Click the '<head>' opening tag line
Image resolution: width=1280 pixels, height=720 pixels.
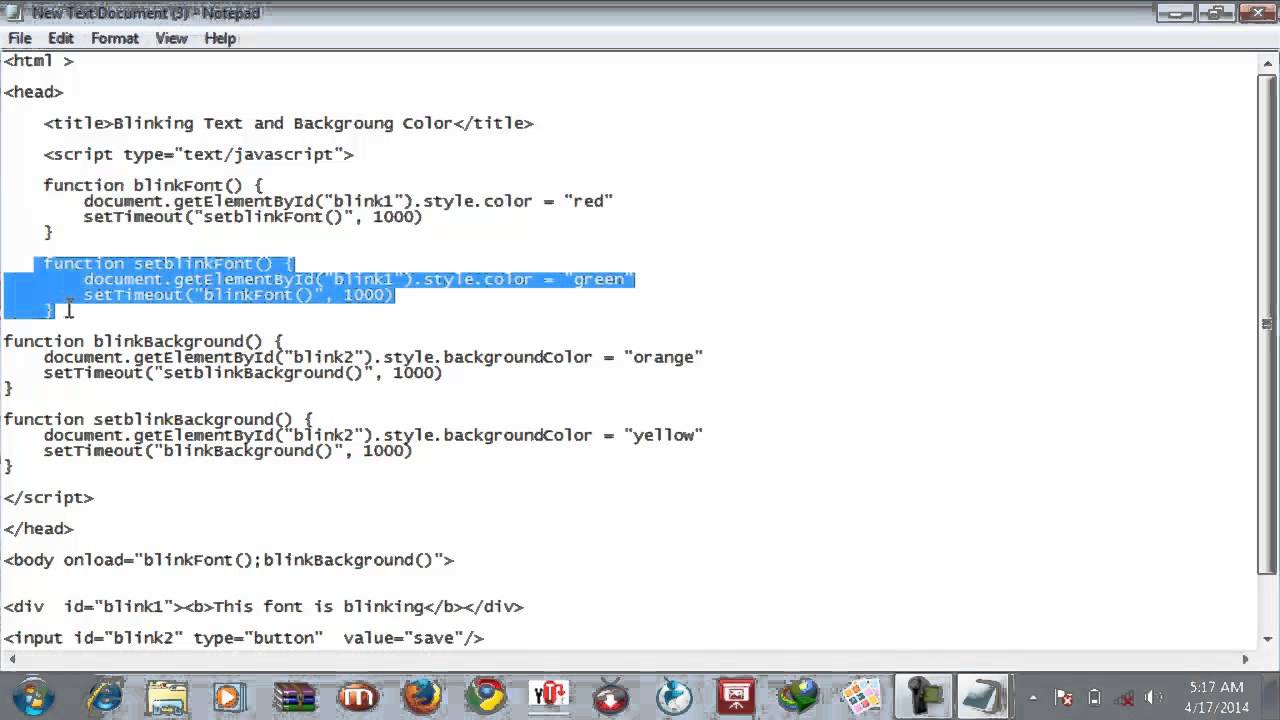[34, 91]
